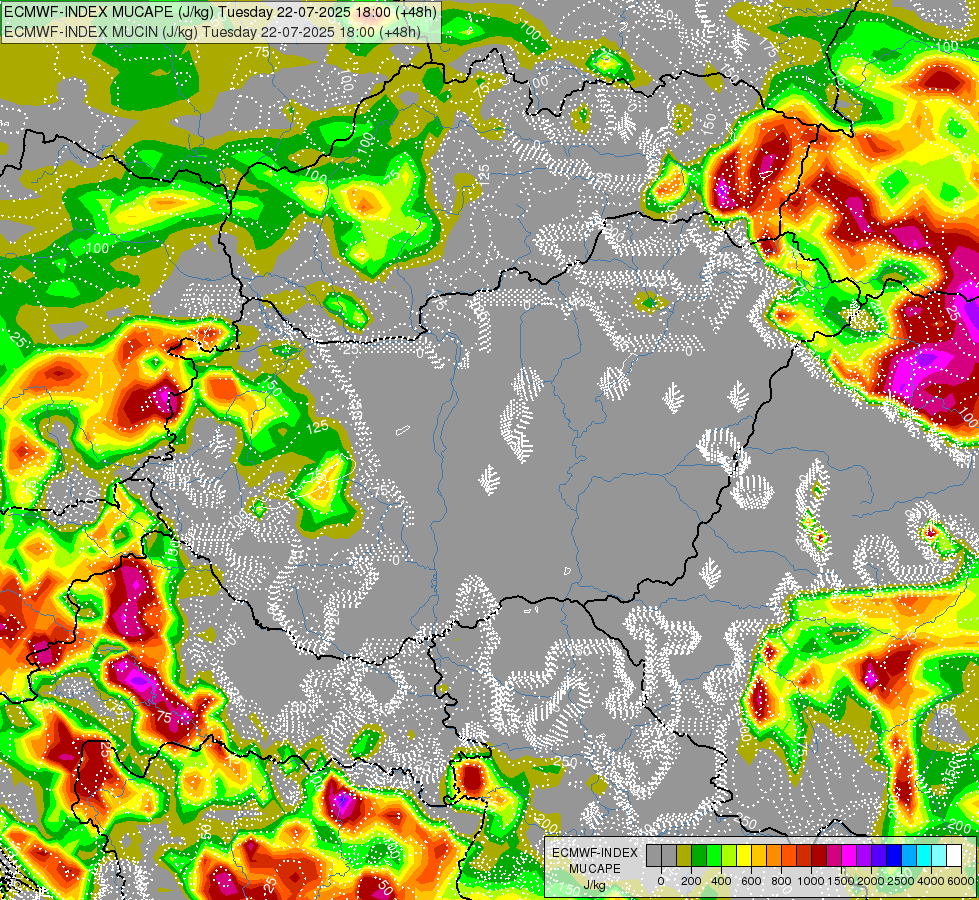Click the red-orange legend swatch after 800
Image resolution: width=979 pixels, height=900 pixels.
click(789, 855)
